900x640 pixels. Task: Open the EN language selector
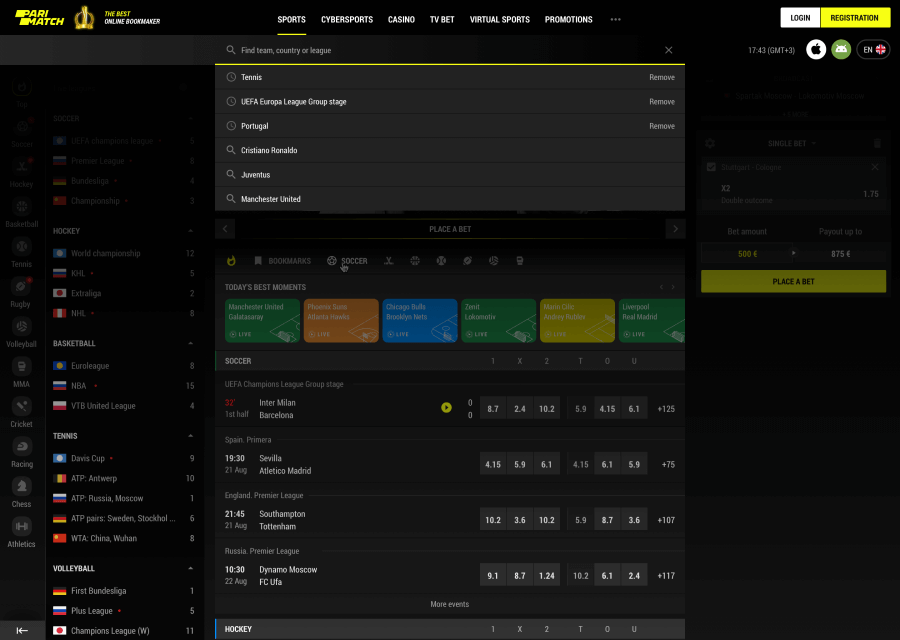pyautogui.click(x=874, y=50)
